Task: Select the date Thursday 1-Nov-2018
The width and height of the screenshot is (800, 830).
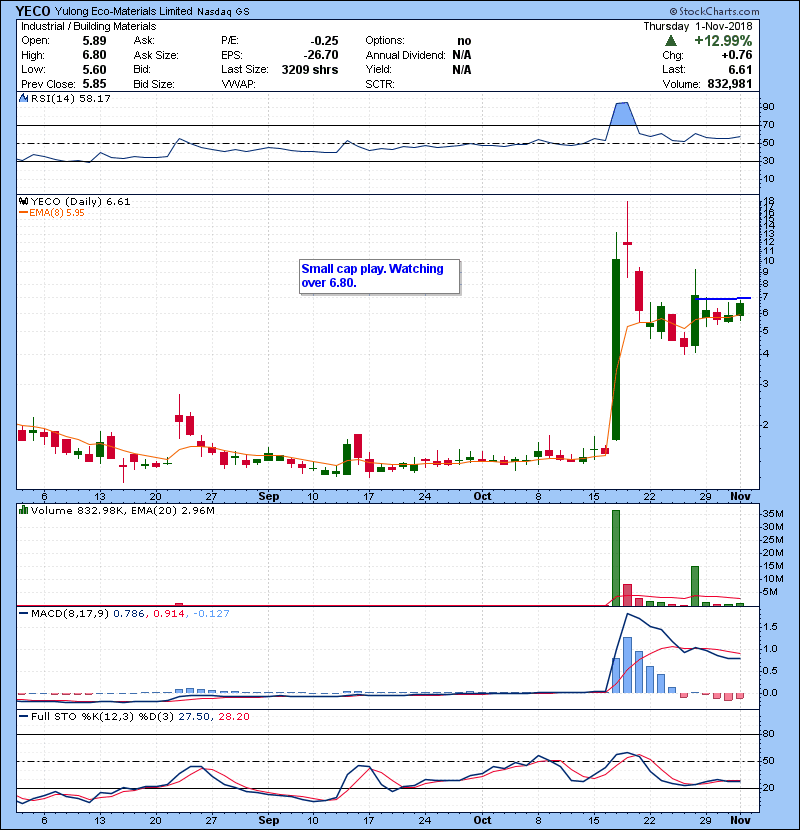Action: click(x=698, y=26)
